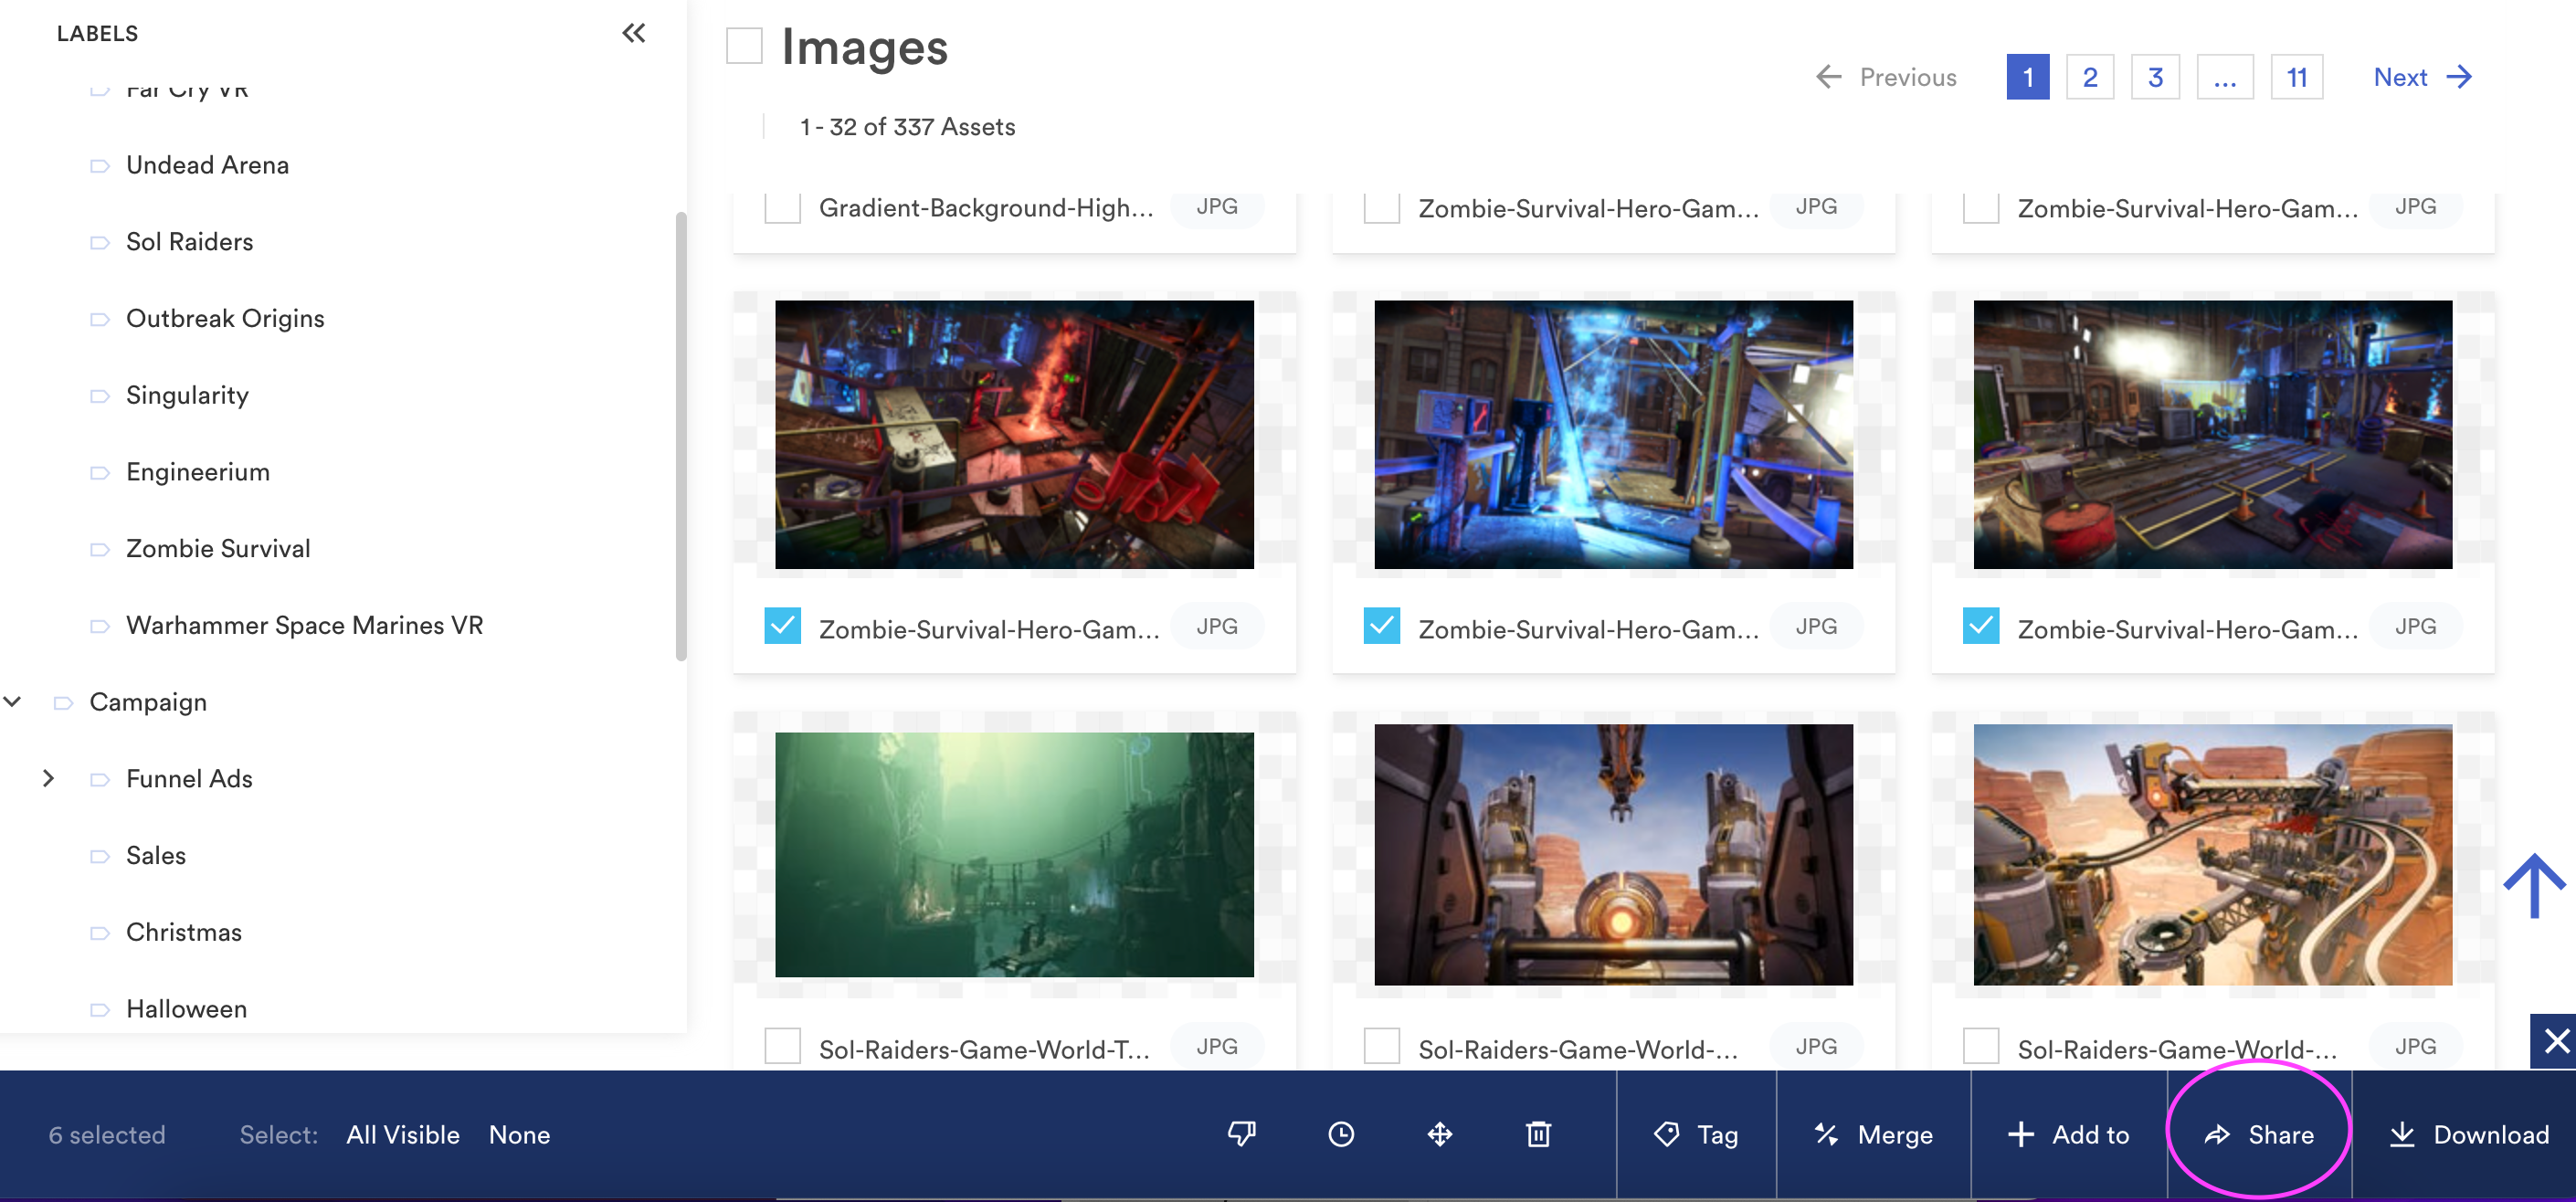Screen dimensions: 2576x1202
Task: Select All Visible assets
Action: pyautogui.click(x=403, y=1135)
